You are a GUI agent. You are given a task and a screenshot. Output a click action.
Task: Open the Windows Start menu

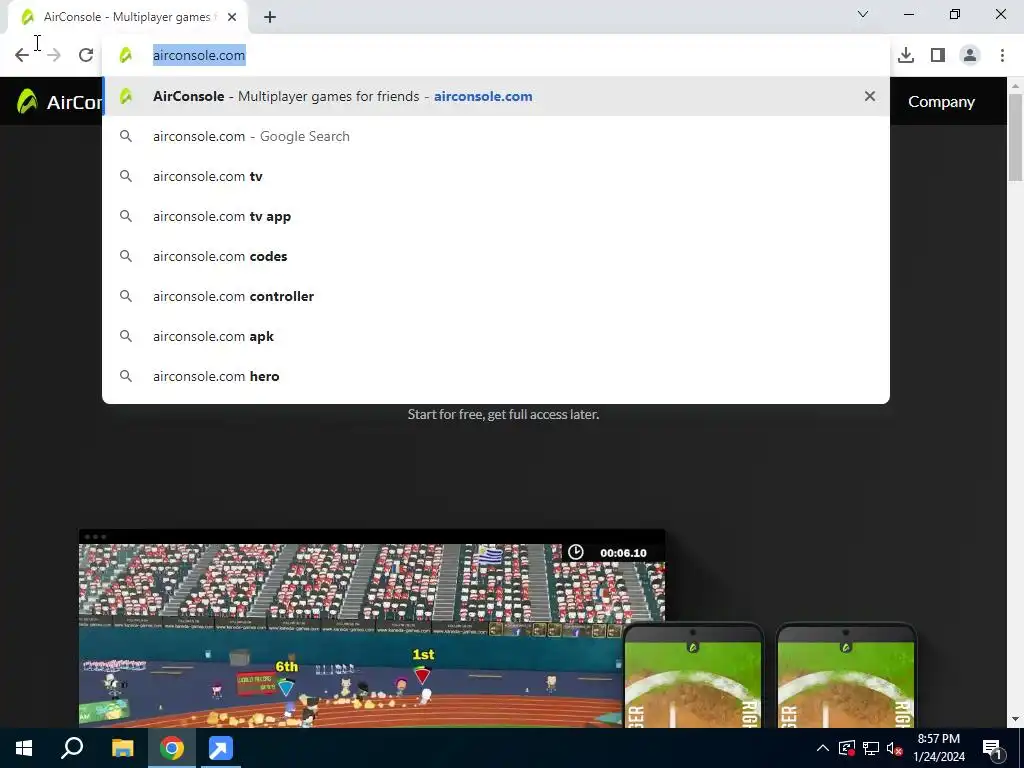24,748
